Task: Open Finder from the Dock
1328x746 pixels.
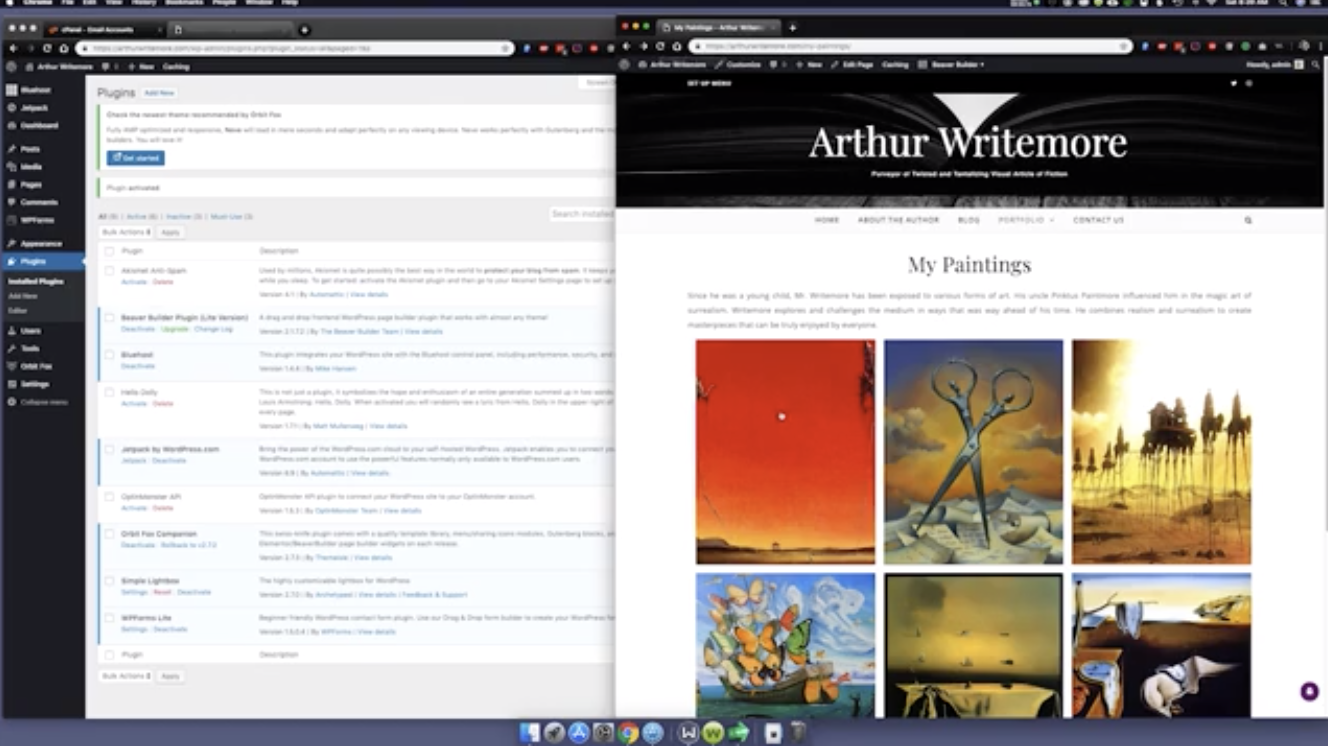Action: [530, 733]
